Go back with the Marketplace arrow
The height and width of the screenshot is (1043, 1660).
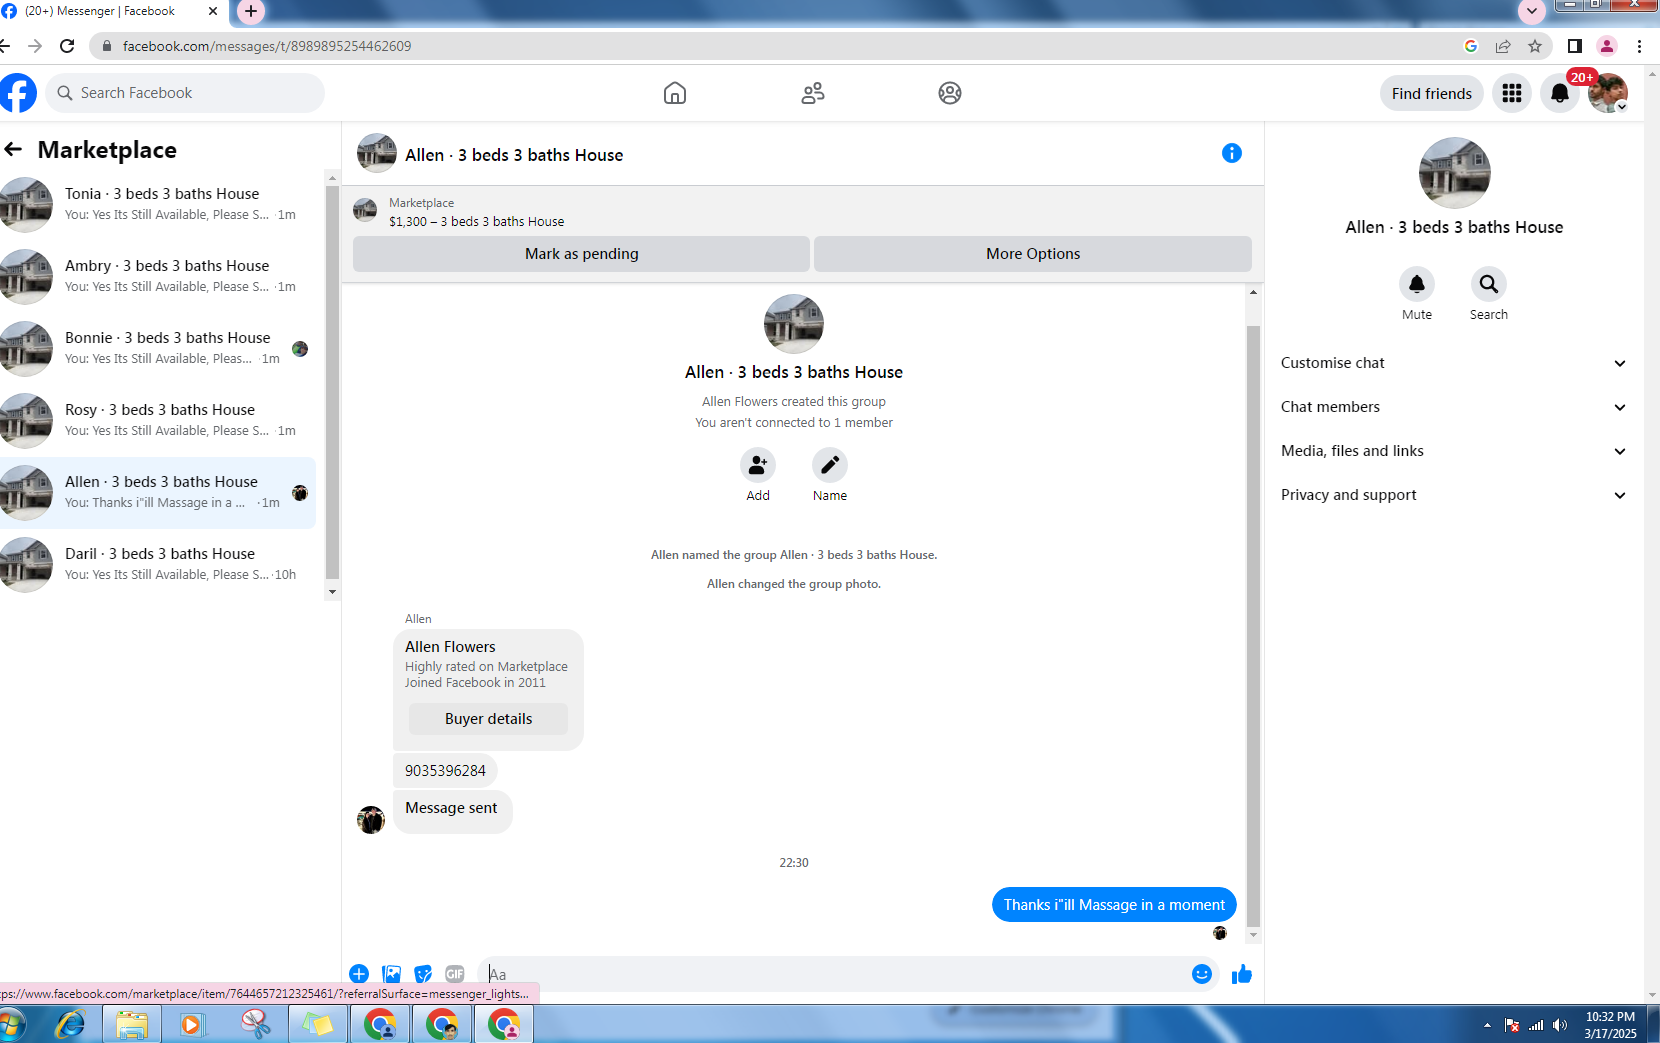[13, 149]
